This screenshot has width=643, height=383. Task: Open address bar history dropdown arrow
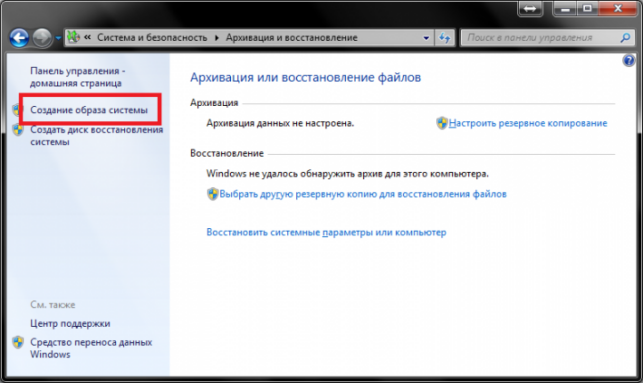(426, 38)
